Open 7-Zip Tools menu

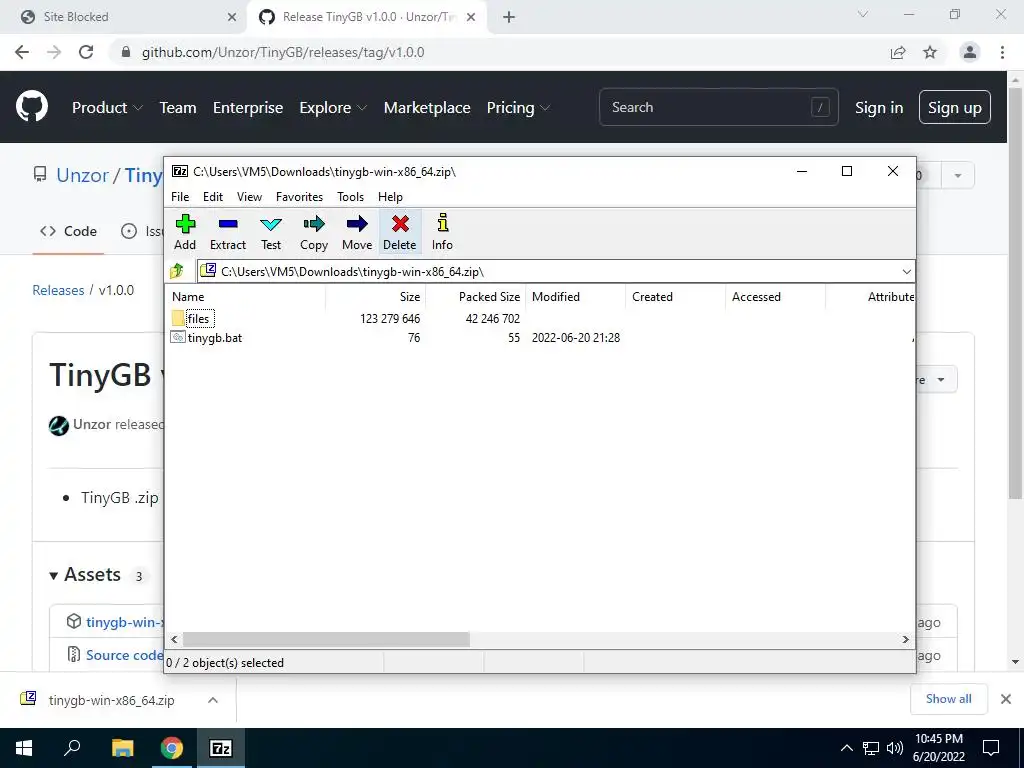pyautogui.click(x=350, y=197)
